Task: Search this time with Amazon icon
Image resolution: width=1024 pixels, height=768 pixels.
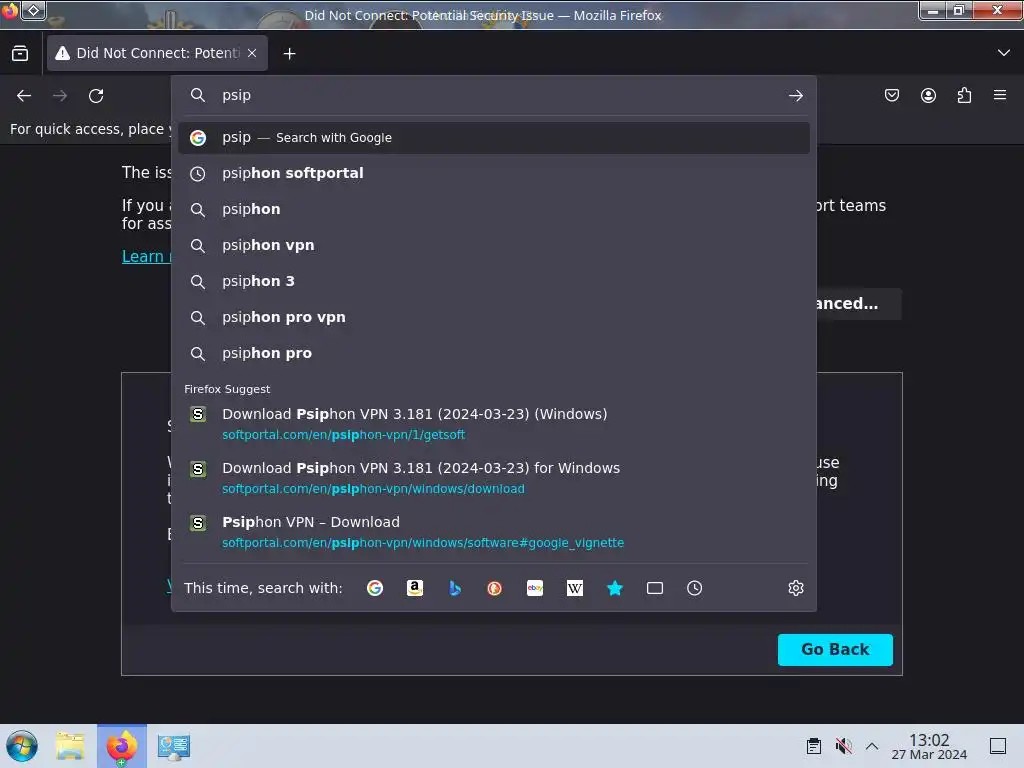Action: [x=415, y=588]
